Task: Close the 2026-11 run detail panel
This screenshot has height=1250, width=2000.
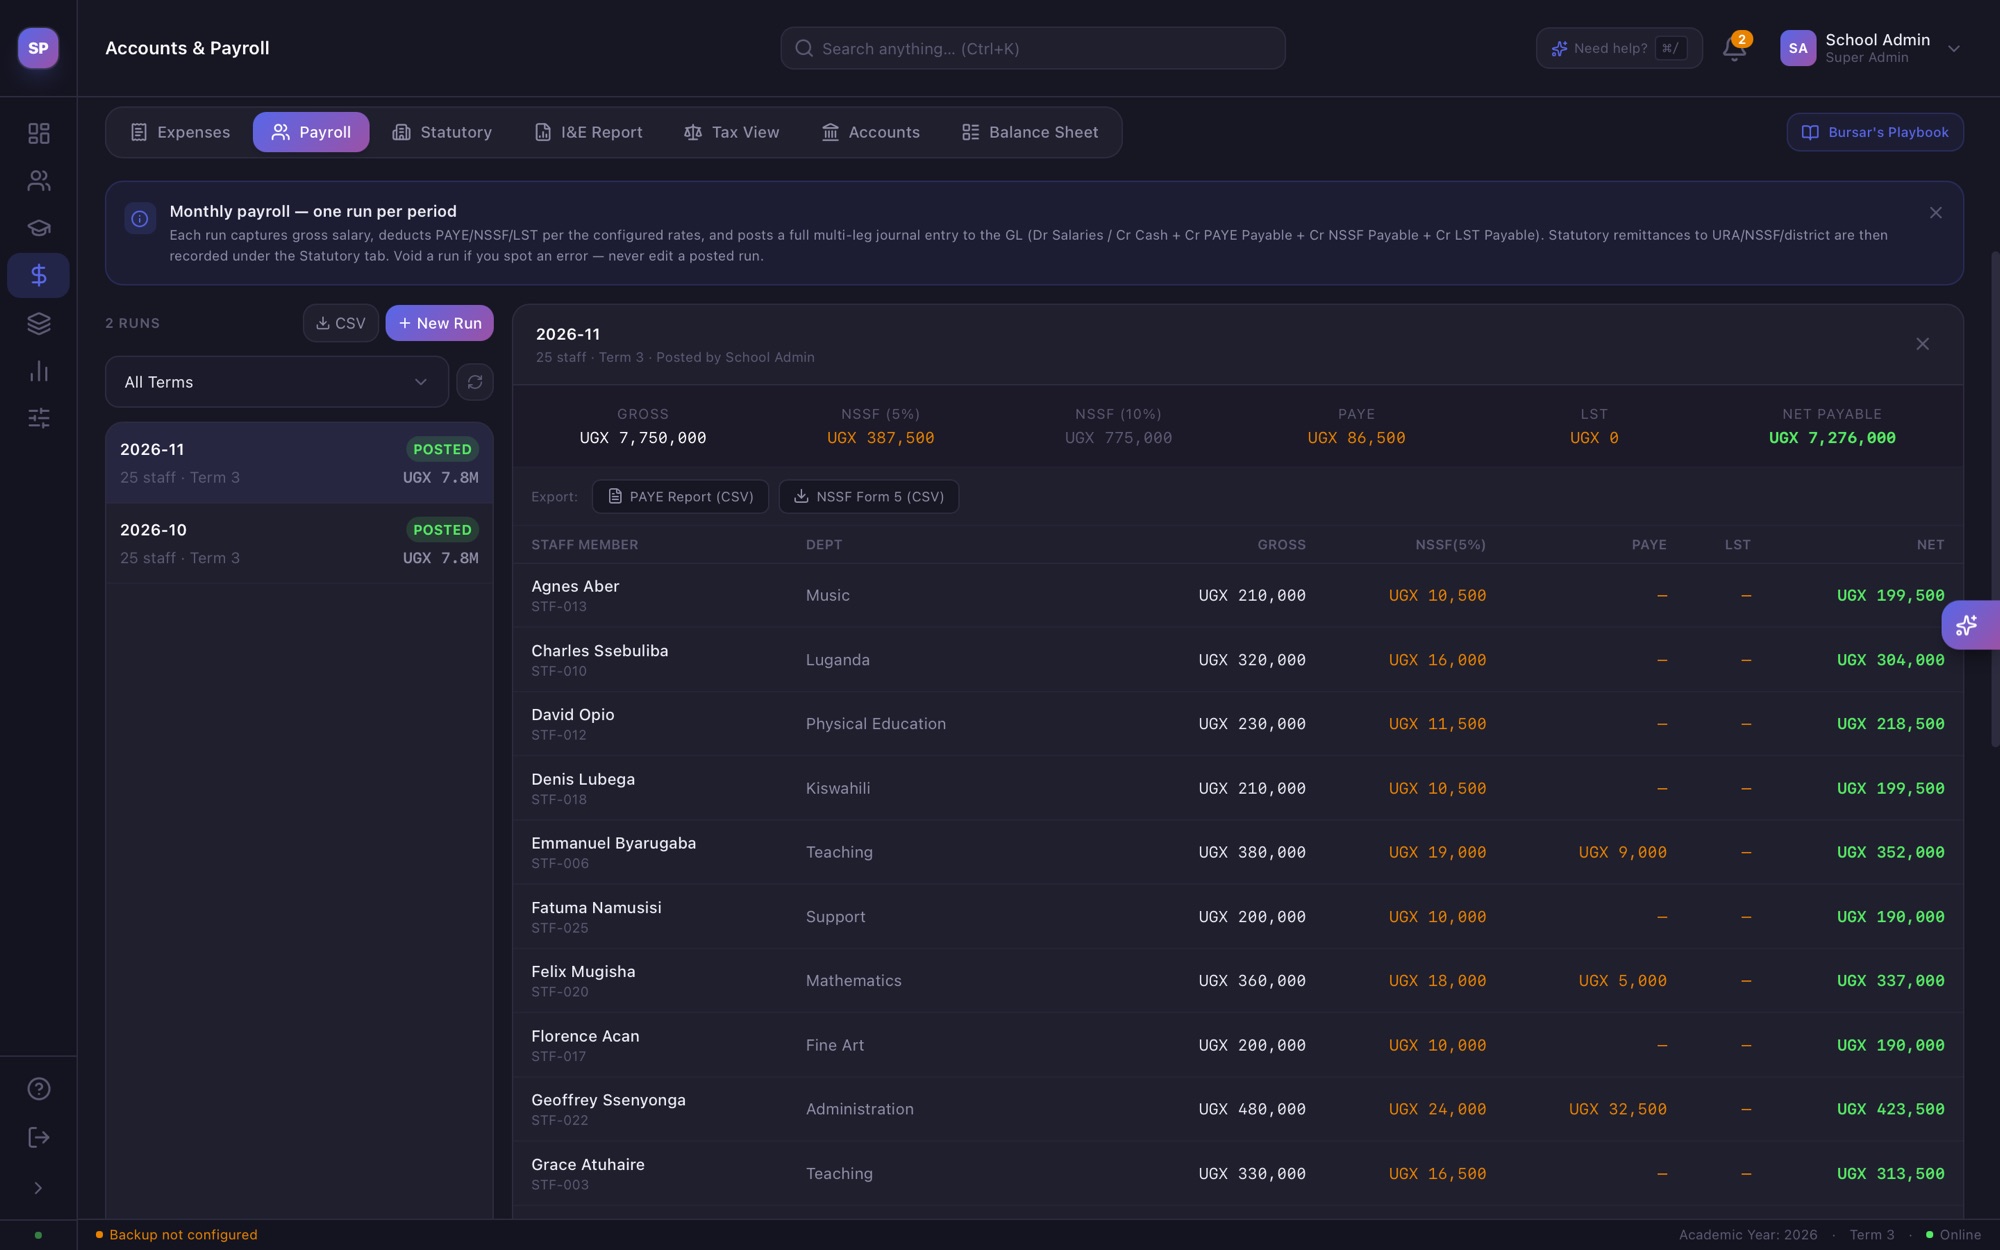Action: [1922, 344]
